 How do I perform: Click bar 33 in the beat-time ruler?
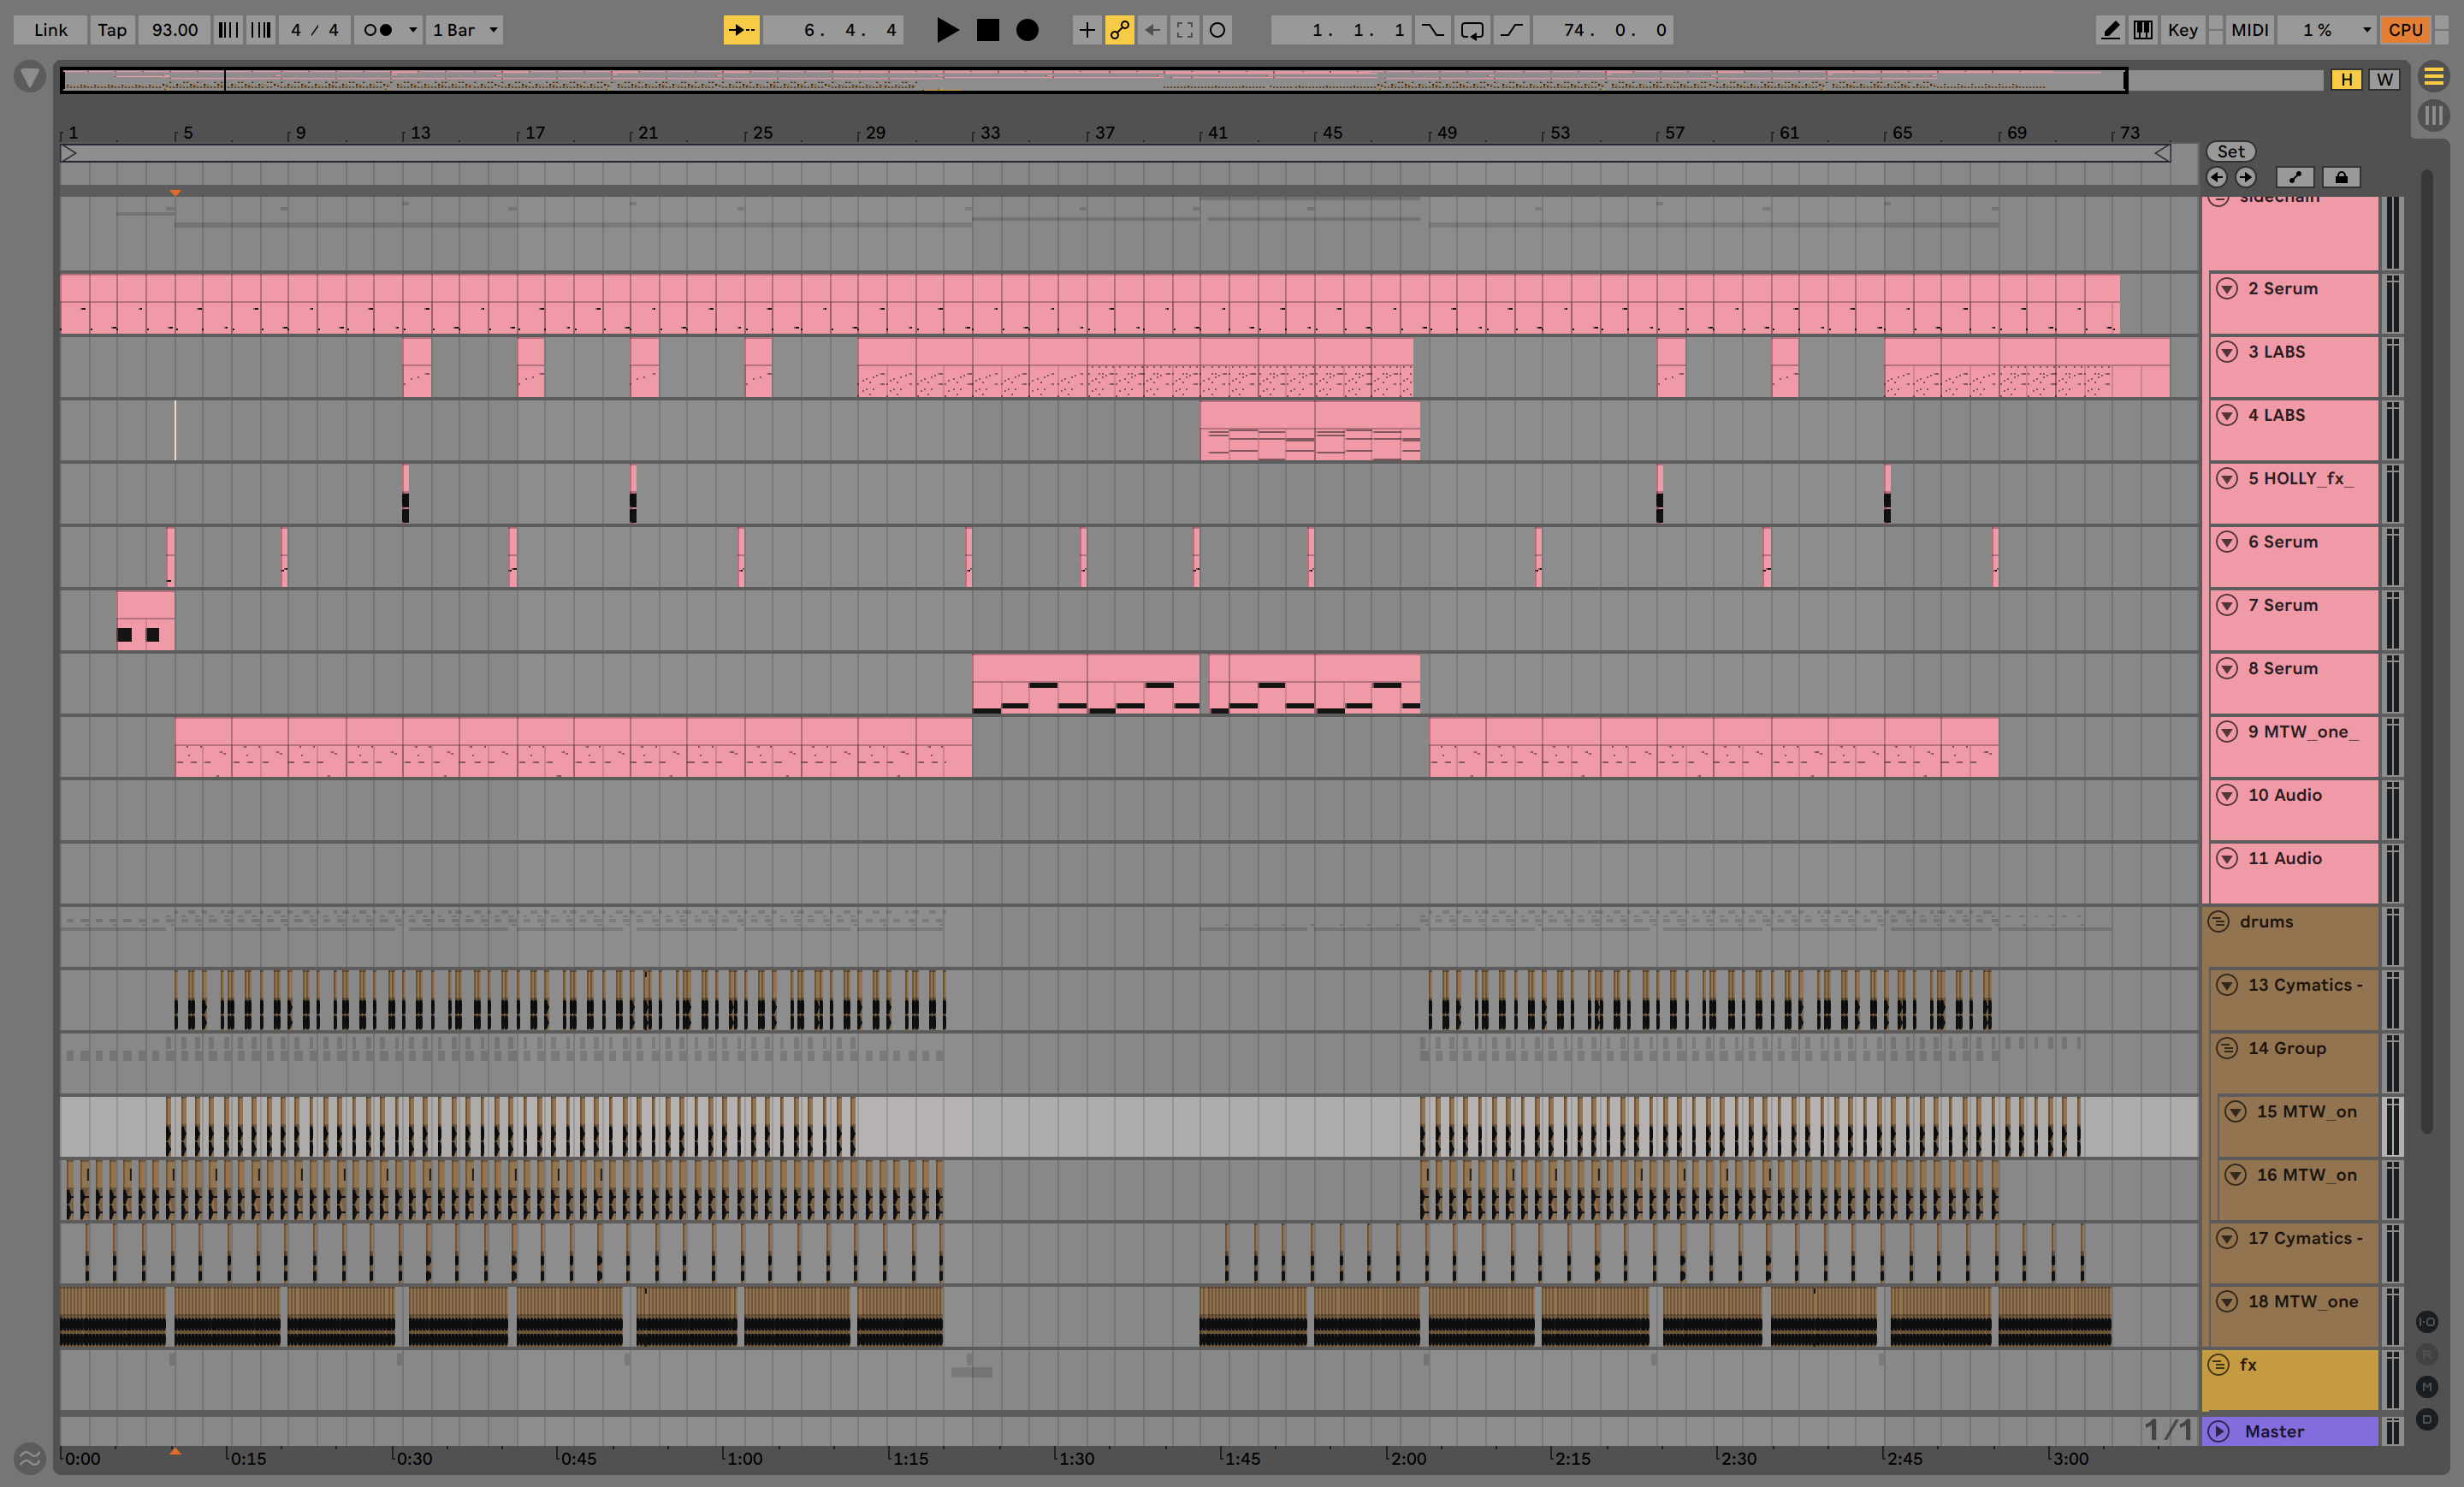pyautogui.click(x=988, y=132)
